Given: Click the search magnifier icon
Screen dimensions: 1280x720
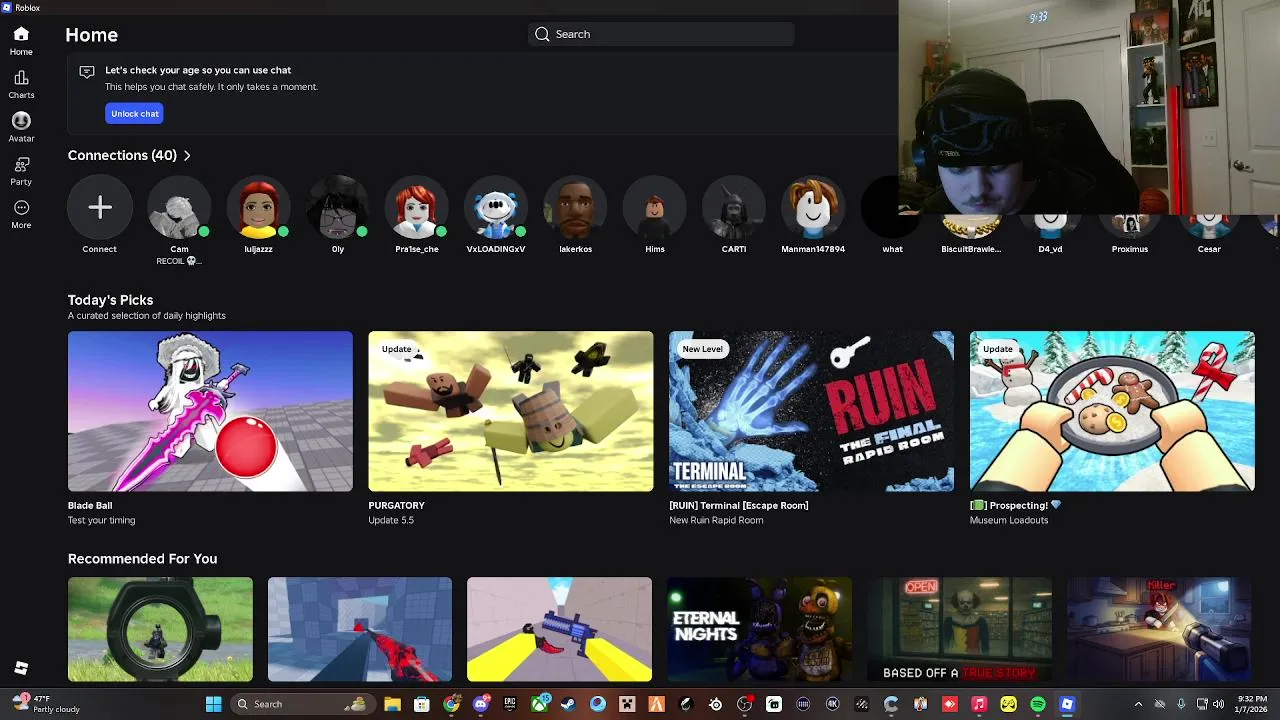Looking at the screenshot, I should [x=542, y=34].
